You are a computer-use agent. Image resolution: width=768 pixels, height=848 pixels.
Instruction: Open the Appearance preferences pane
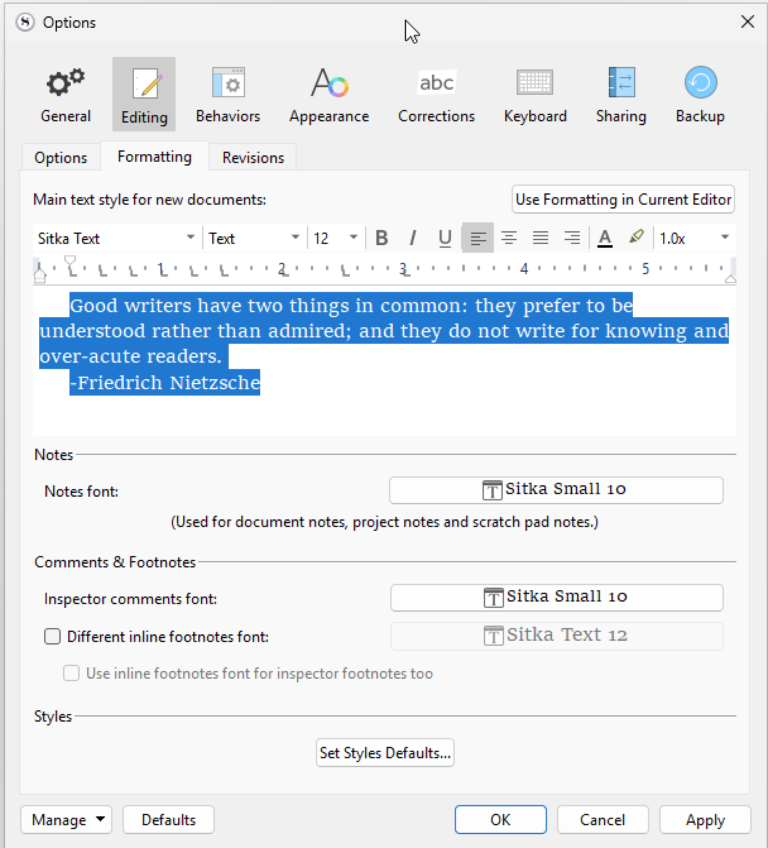(329, 95)
